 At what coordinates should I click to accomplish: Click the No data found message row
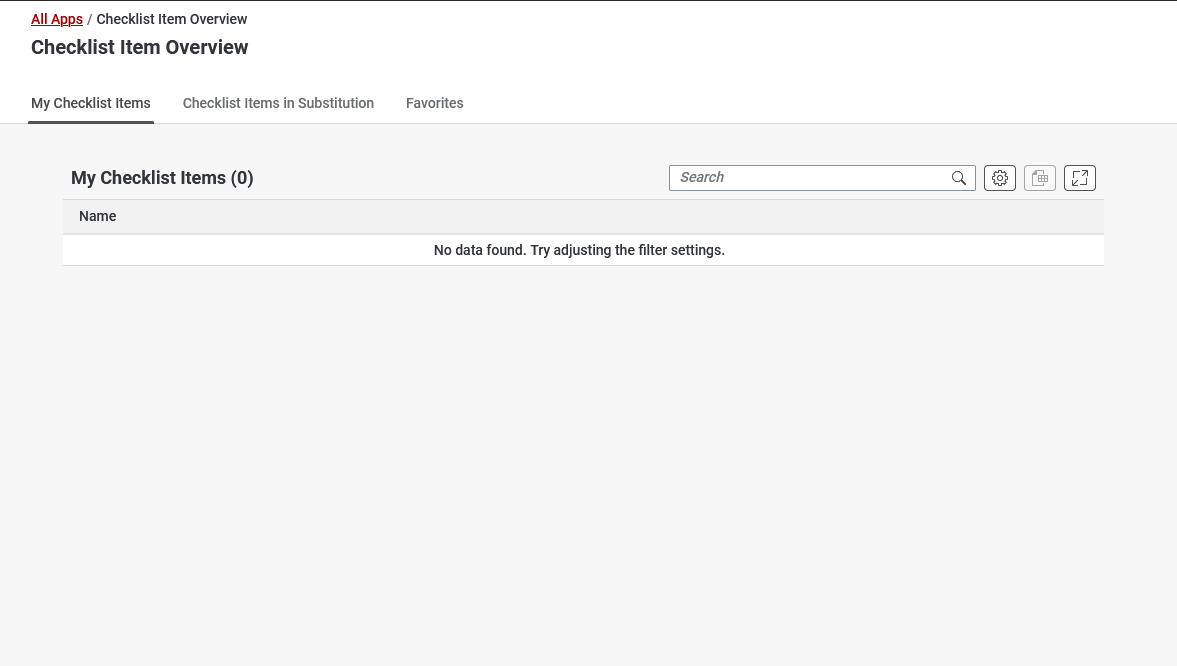[579, 250]
